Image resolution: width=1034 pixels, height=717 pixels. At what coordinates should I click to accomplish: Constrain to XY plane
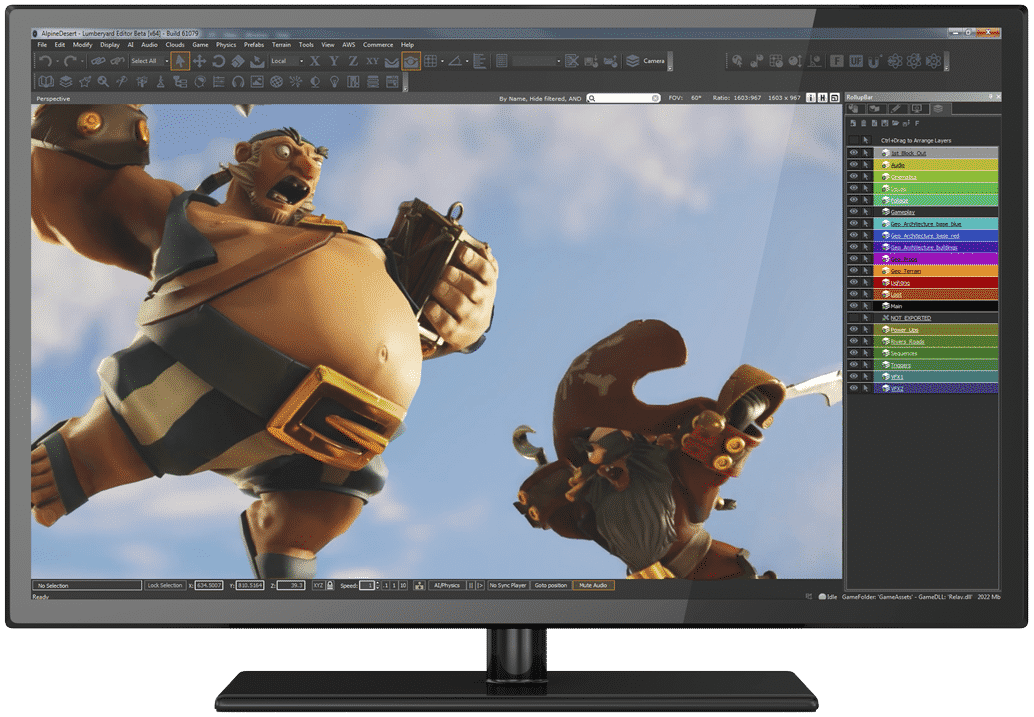point(373,61)
